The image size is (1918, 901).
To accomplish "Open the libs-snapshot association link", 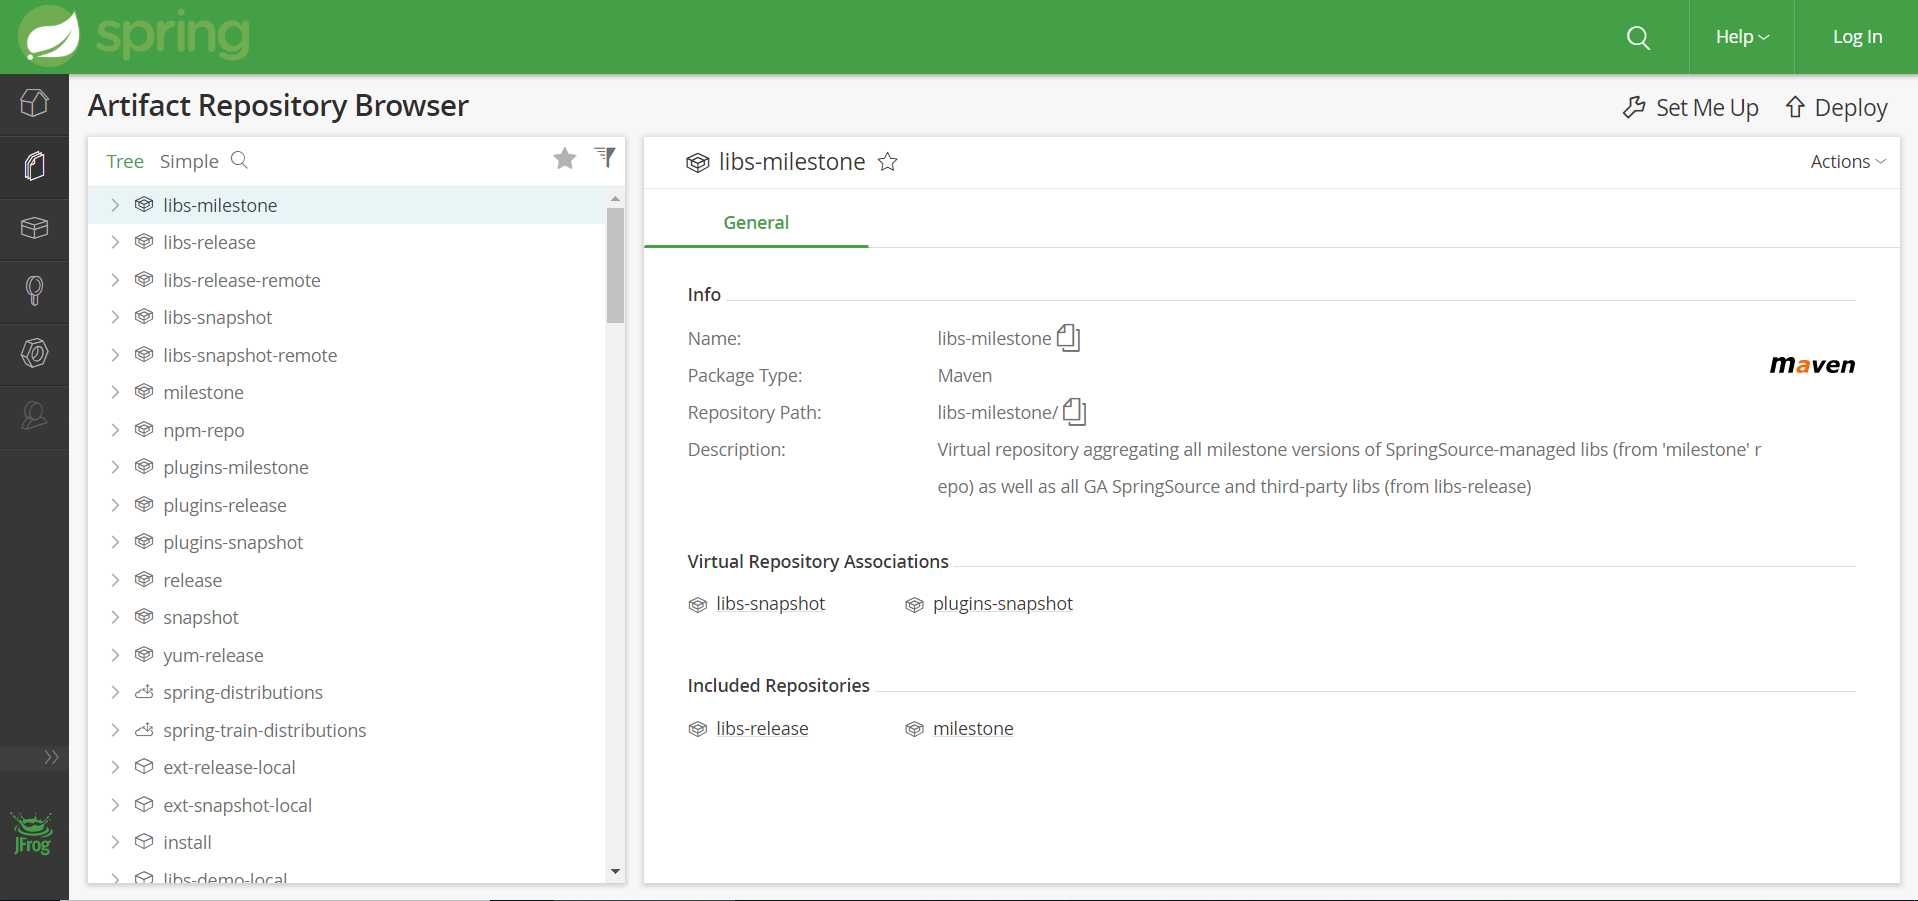I will pos(770,604).
